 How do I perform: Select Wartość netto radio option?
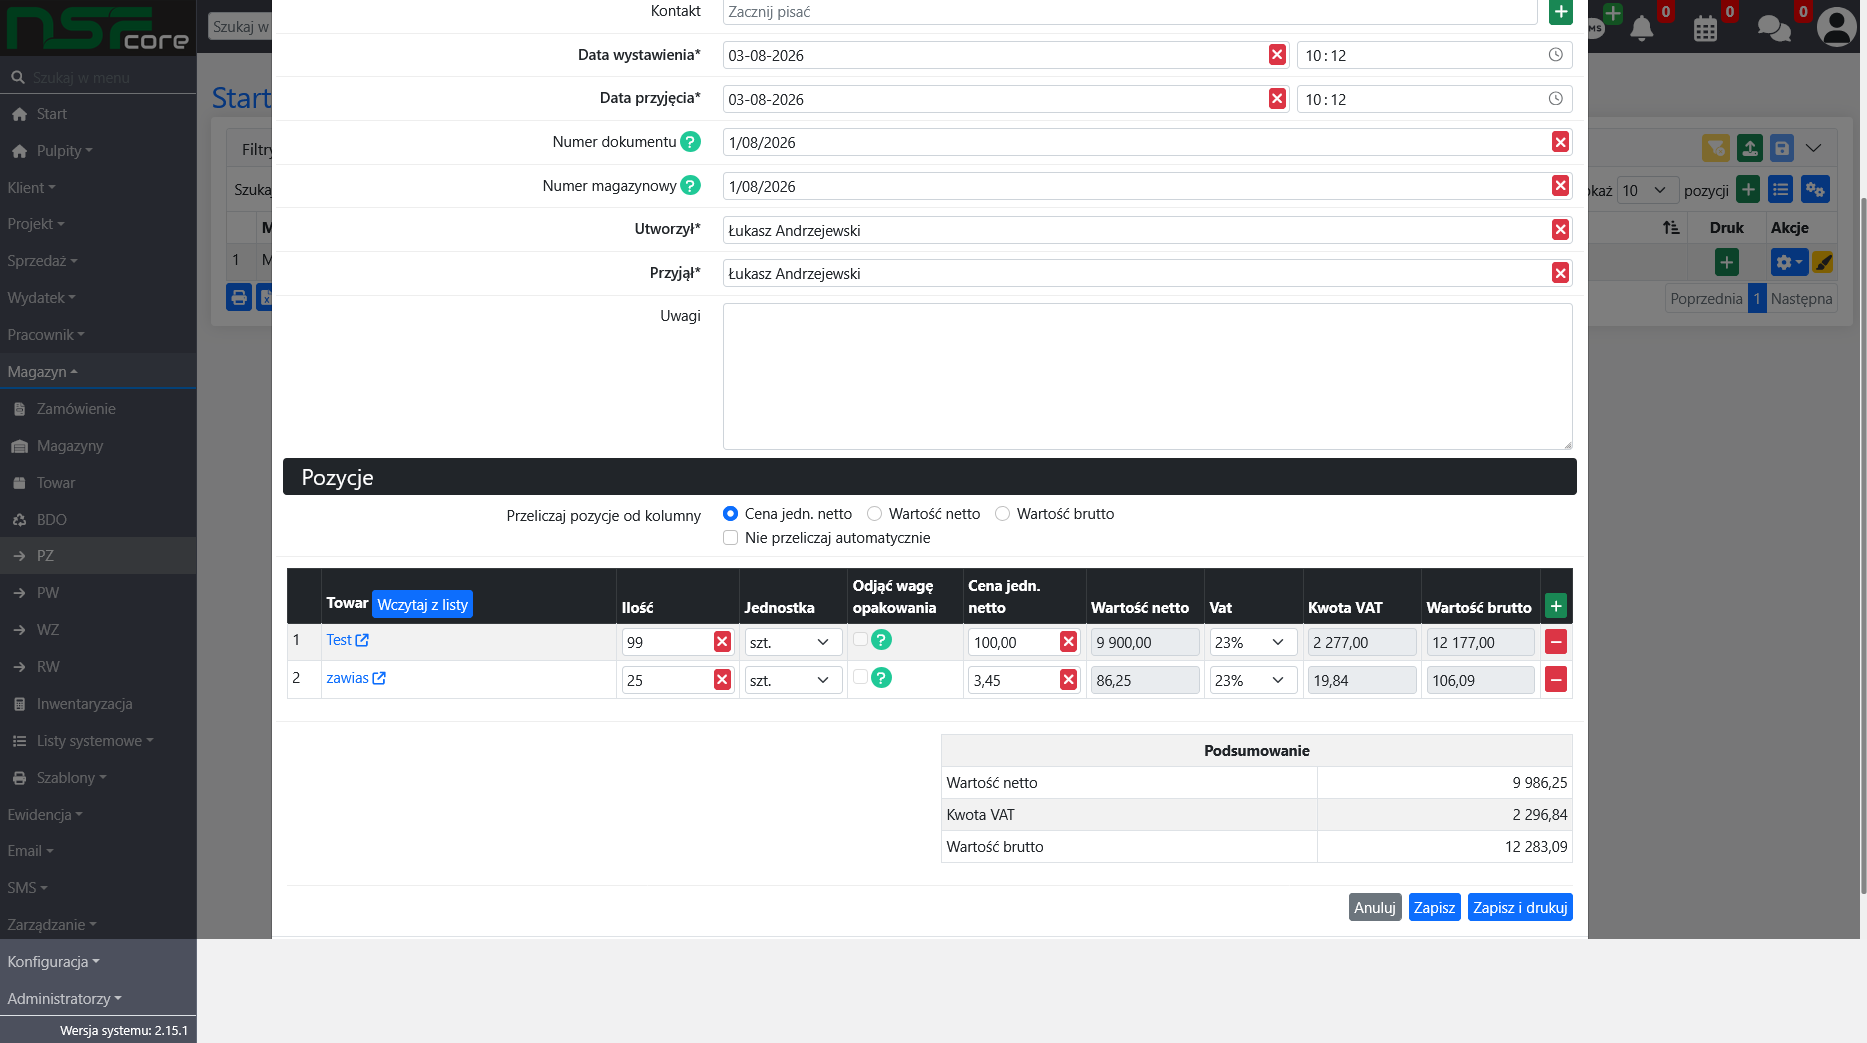coord(874,514)
